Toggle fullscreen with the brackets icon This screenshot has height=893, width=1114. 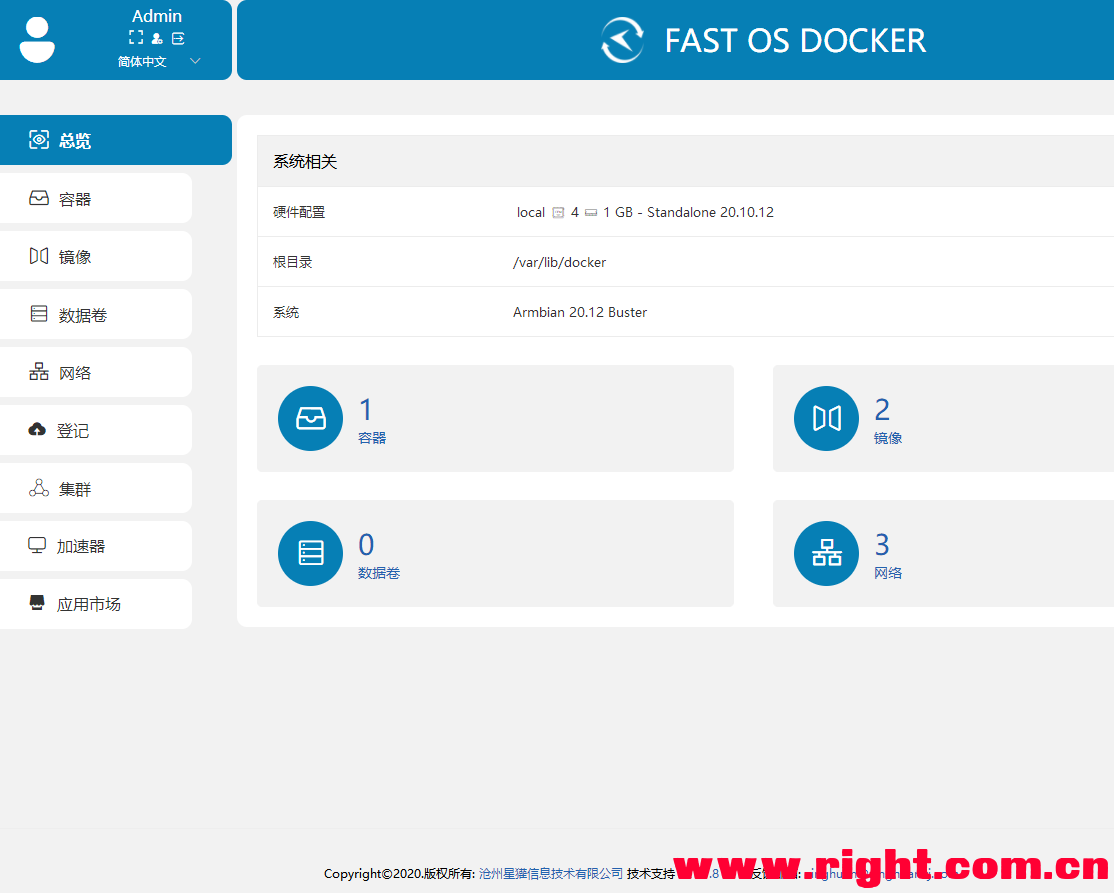tap(136, 38)
